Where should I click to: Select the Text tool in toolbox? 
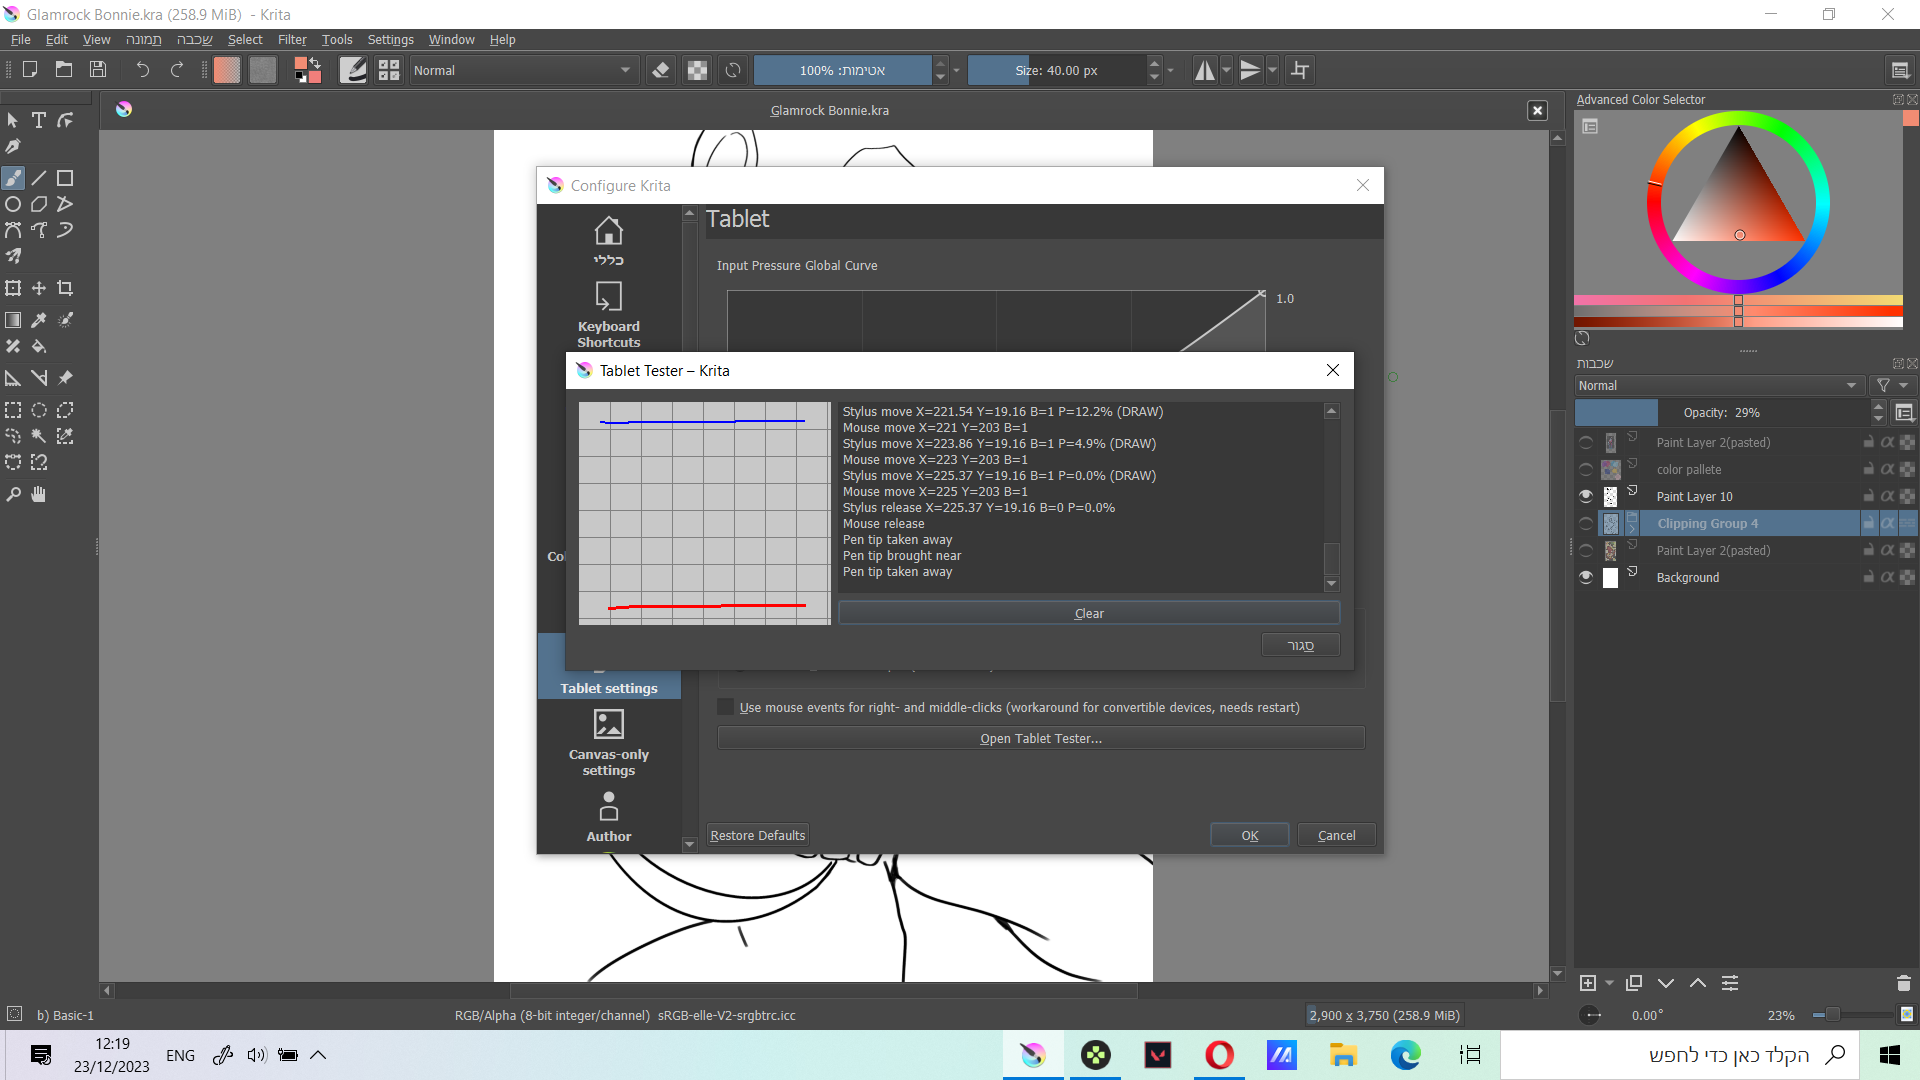tap(39, 120)
